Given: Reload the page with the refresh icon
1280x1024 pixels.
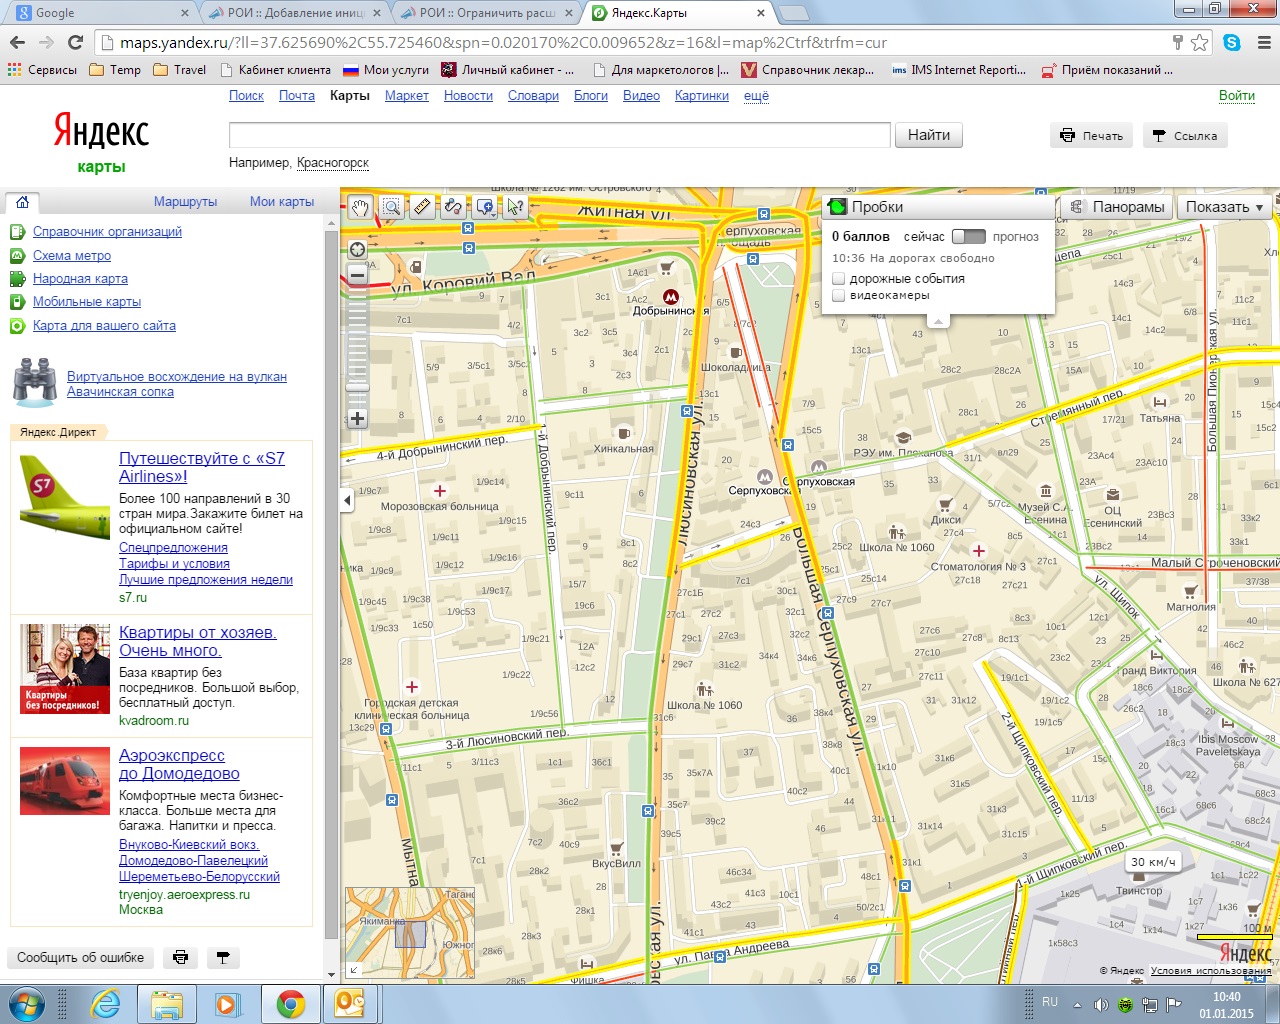Looking at the screenshot, I should coord(75,42).
